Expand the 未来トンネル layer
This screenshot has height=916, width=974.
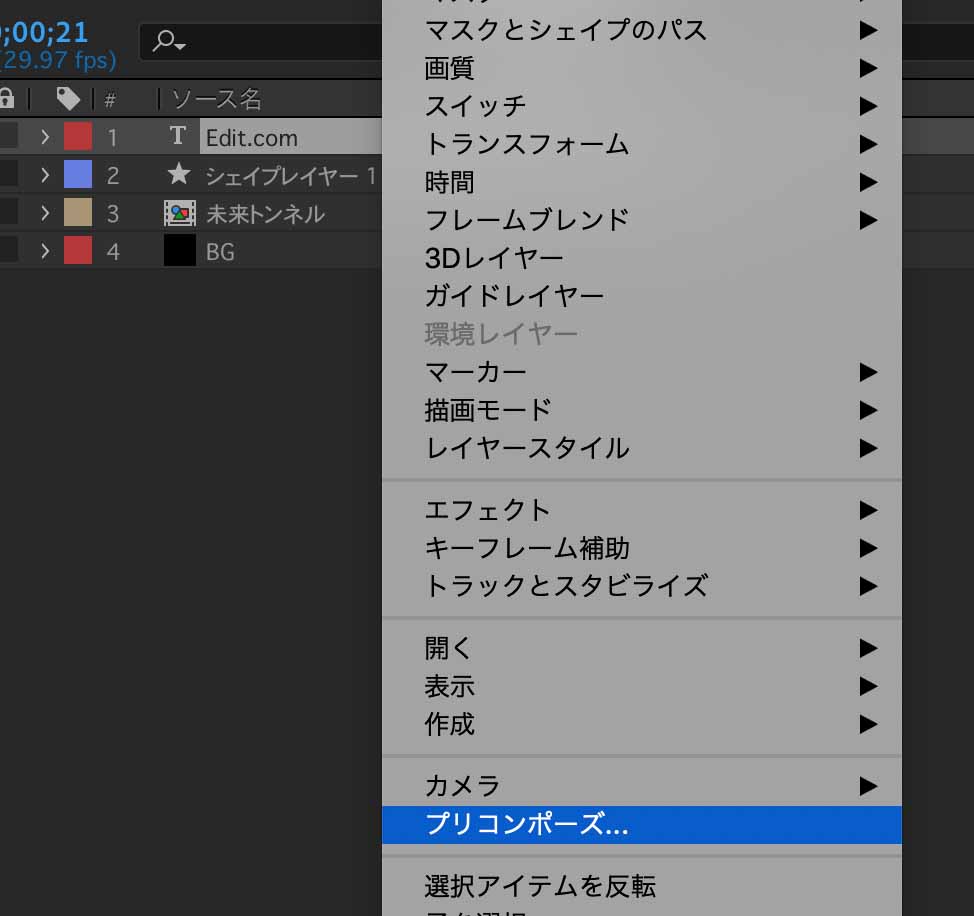pos(45,214)
